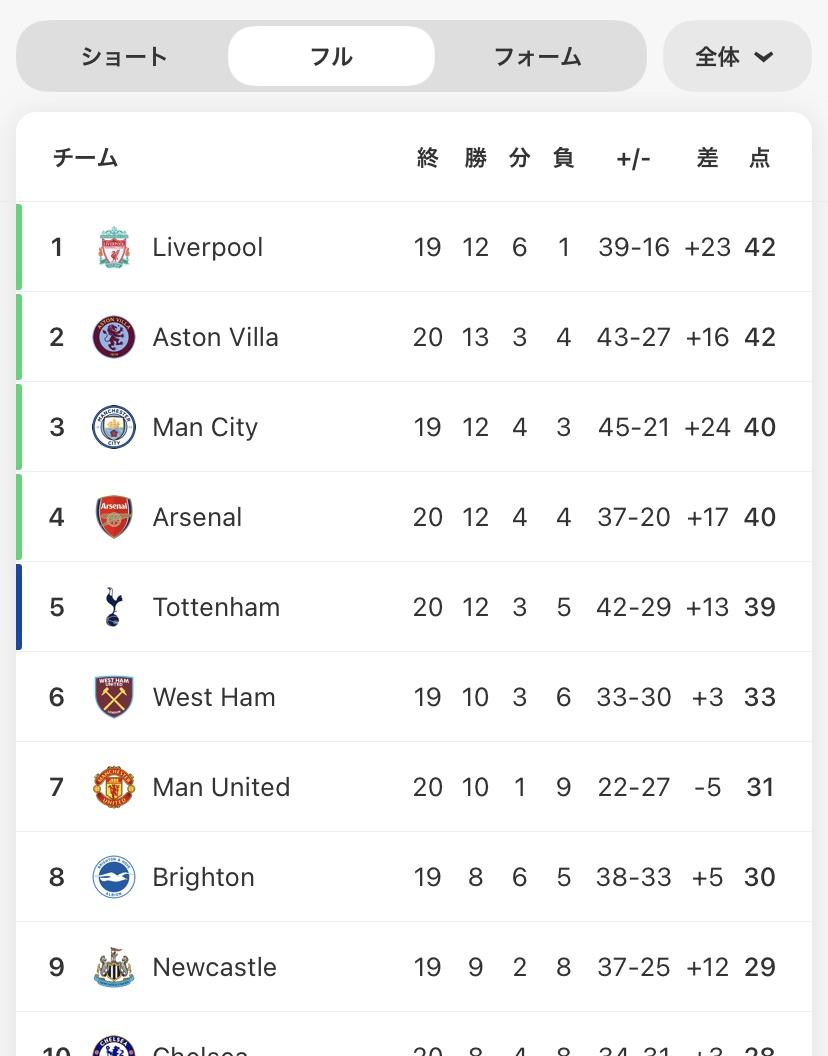This screenshot has width=828, height=1056.
Task: Click the West Ham club crest
Action: click(x=114, y=697)
